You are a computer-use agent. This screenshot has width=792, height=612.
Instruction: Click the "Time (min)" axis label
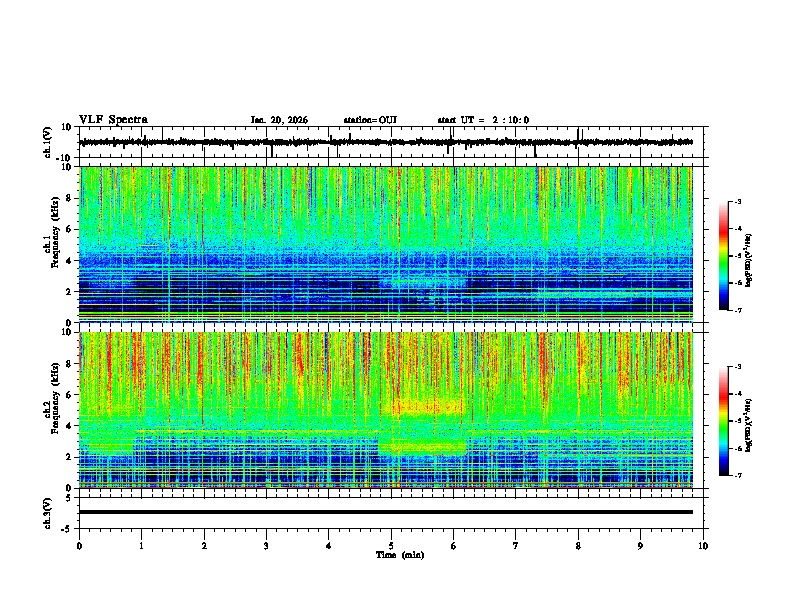(x=400, y=555)
